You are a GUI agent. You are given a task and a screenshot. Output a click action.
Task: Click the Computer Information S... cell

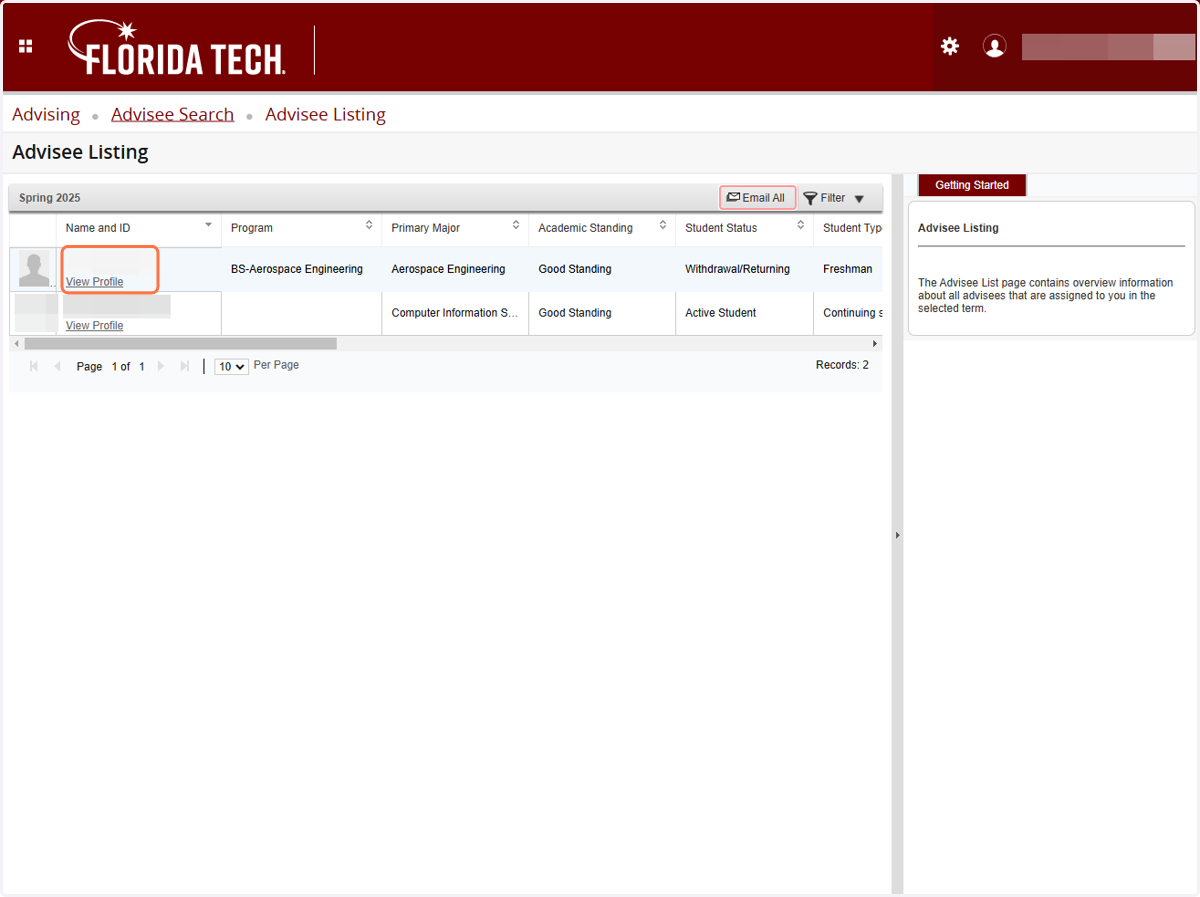455,313
